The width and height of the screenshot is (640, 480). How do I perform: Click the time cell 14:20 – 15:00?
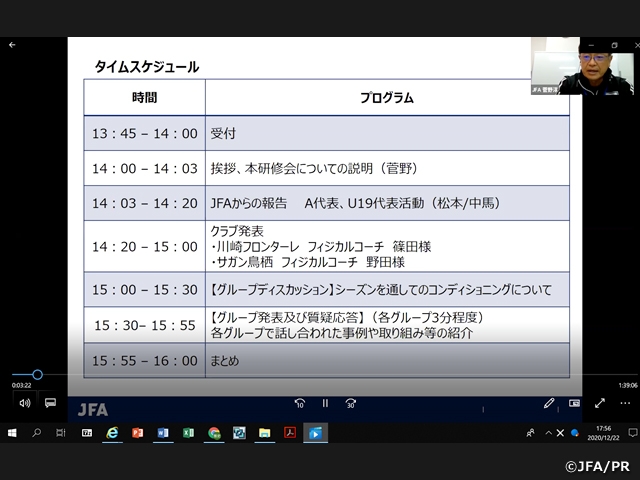point(145,247)
